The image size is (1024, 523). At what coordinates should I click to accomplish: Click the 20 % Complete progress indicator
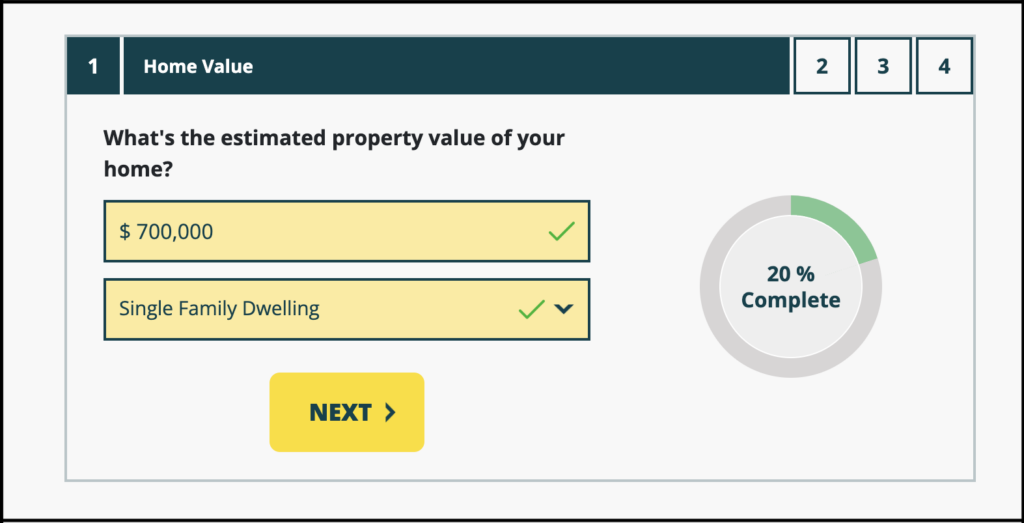[x=790, y=286]
